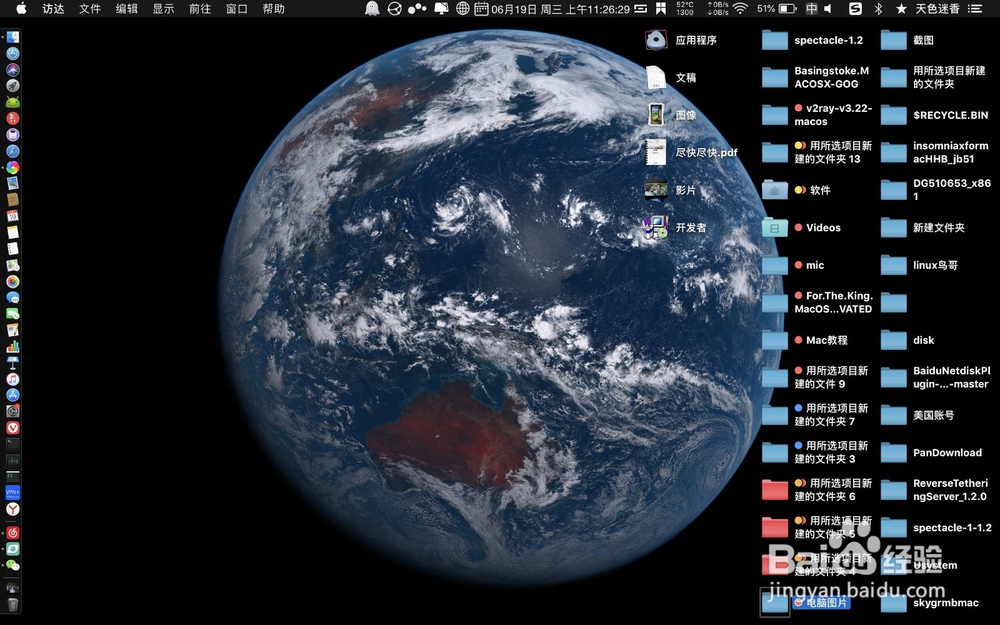Select the 新建文件夹 folder

(x=923, y=228)
